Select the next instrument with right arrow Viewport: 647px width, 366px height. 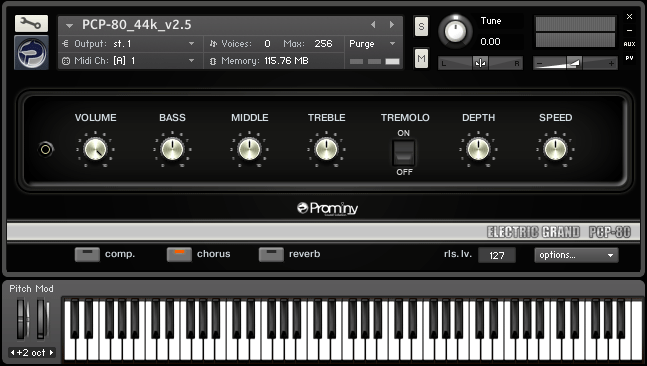(392, 25)
